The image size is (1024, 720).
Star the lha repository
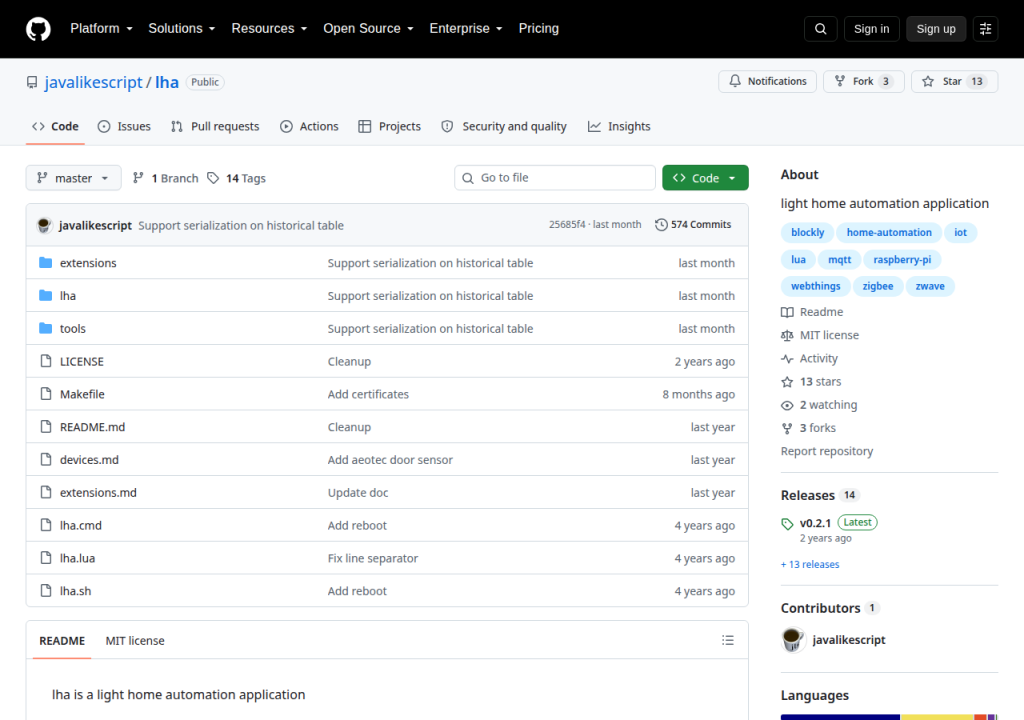point(954,81)
